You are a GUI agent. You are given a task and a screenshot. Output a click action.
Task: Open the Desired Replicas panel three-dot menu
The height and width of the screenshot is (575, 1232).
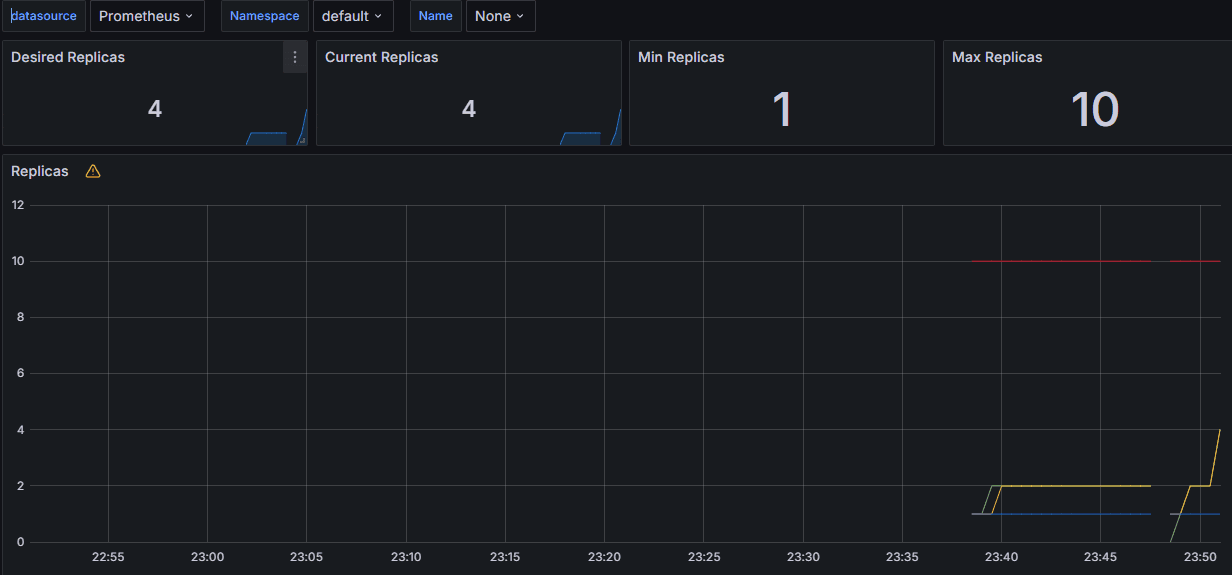[x=294, y=58]
